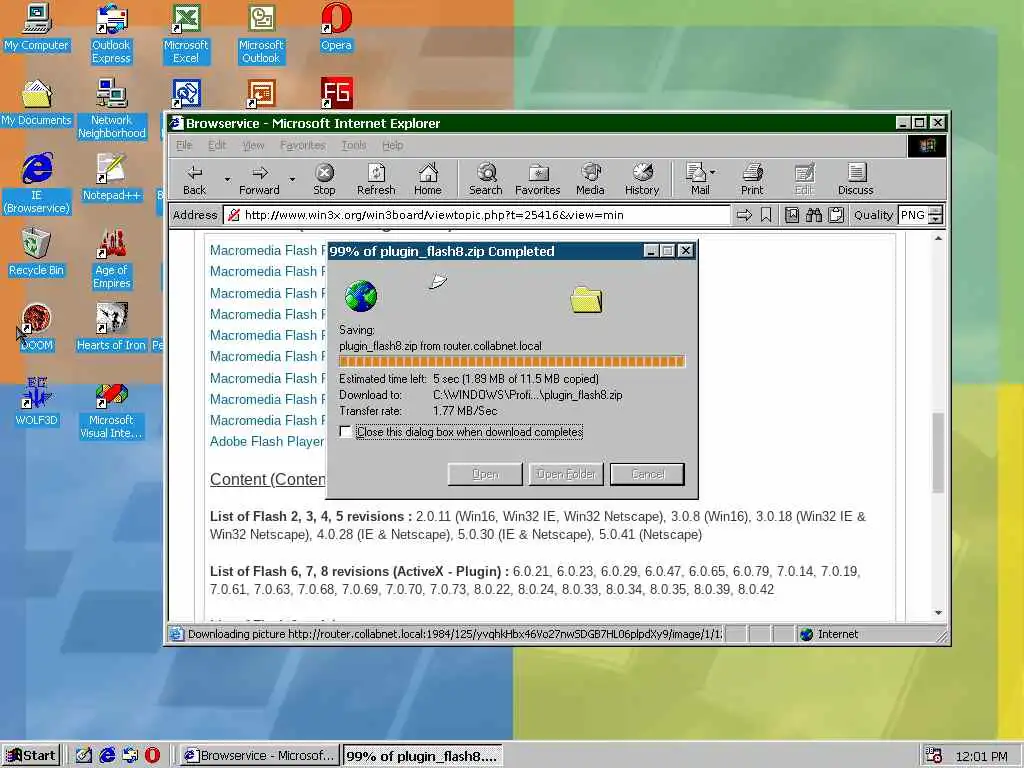Show browsing History from the toolbar
The width and height of the screenshot is (1024, 768).
(642, 180)
